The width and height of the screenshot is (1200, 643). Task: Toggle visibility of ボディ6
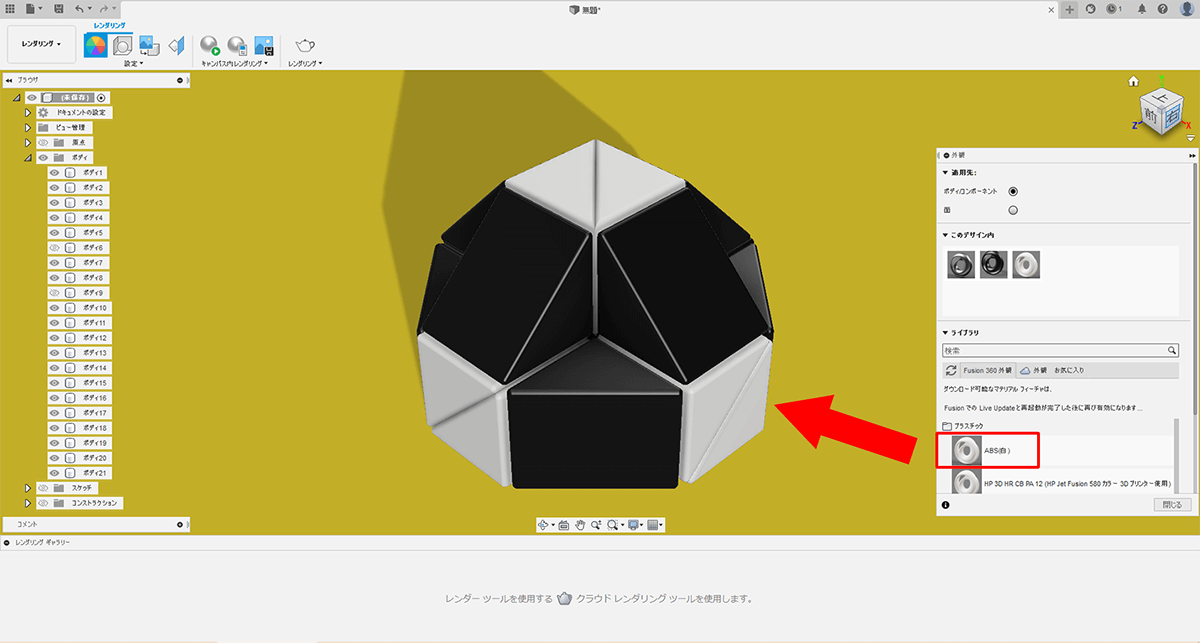click(55, 248)
